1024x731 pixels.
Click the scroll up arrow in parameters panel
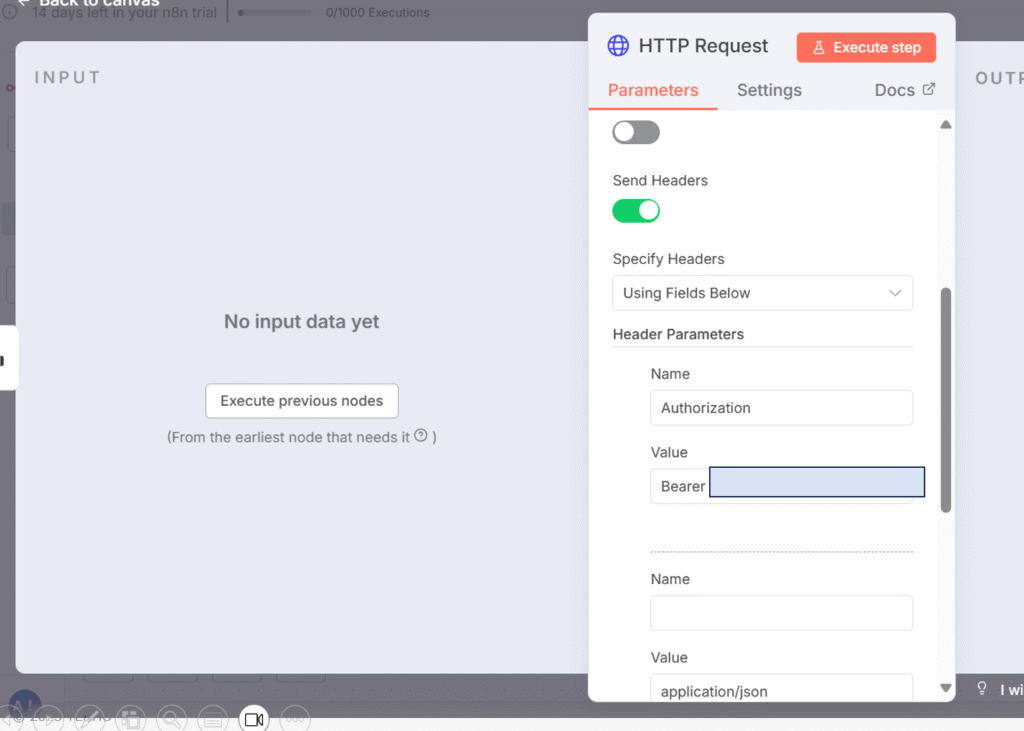tap(946, 125)
